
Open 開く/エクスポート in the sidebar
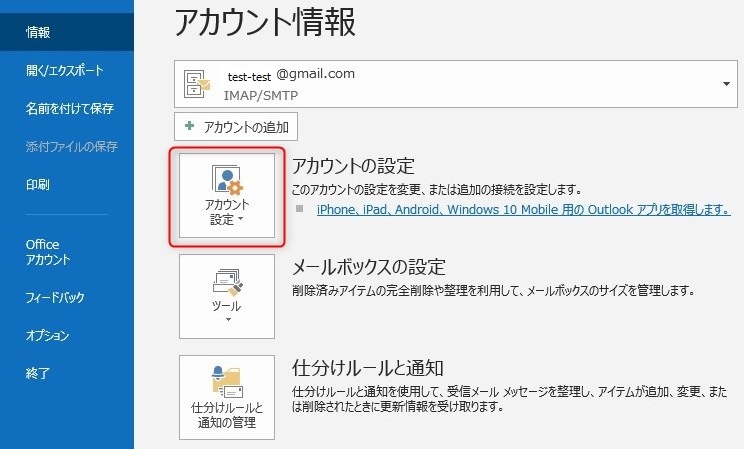65,71
